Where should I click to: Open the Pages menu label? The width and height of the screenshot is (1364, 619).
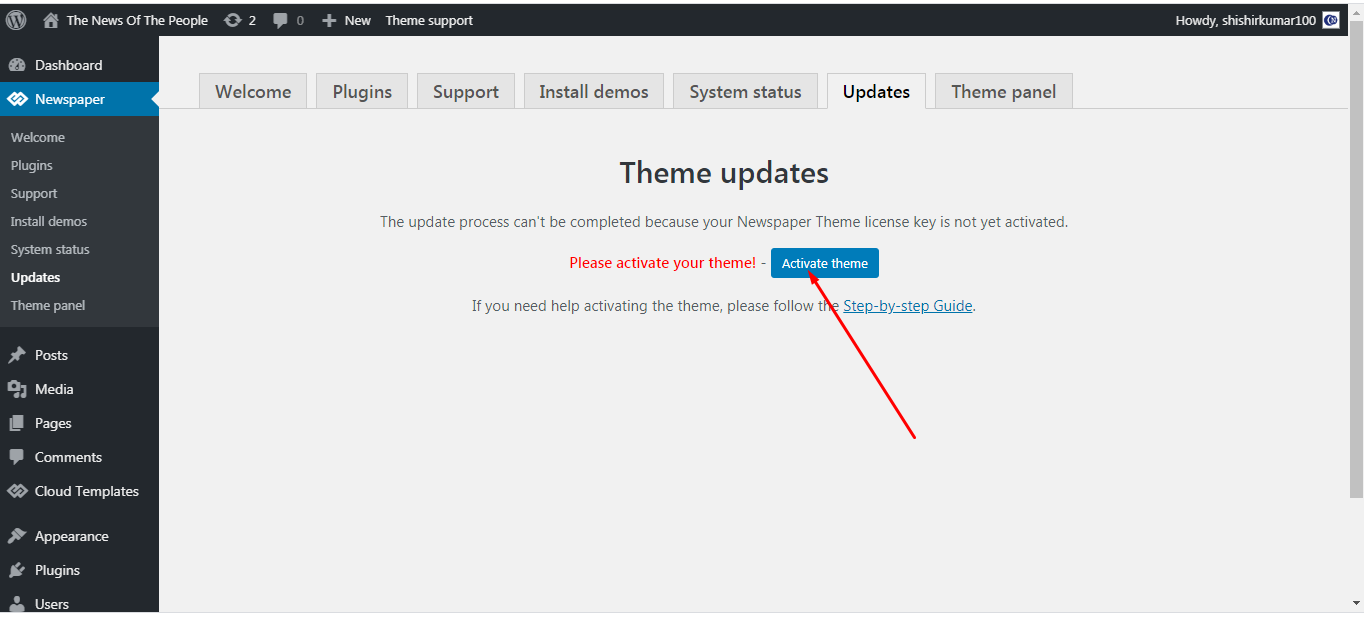point(53,423)
